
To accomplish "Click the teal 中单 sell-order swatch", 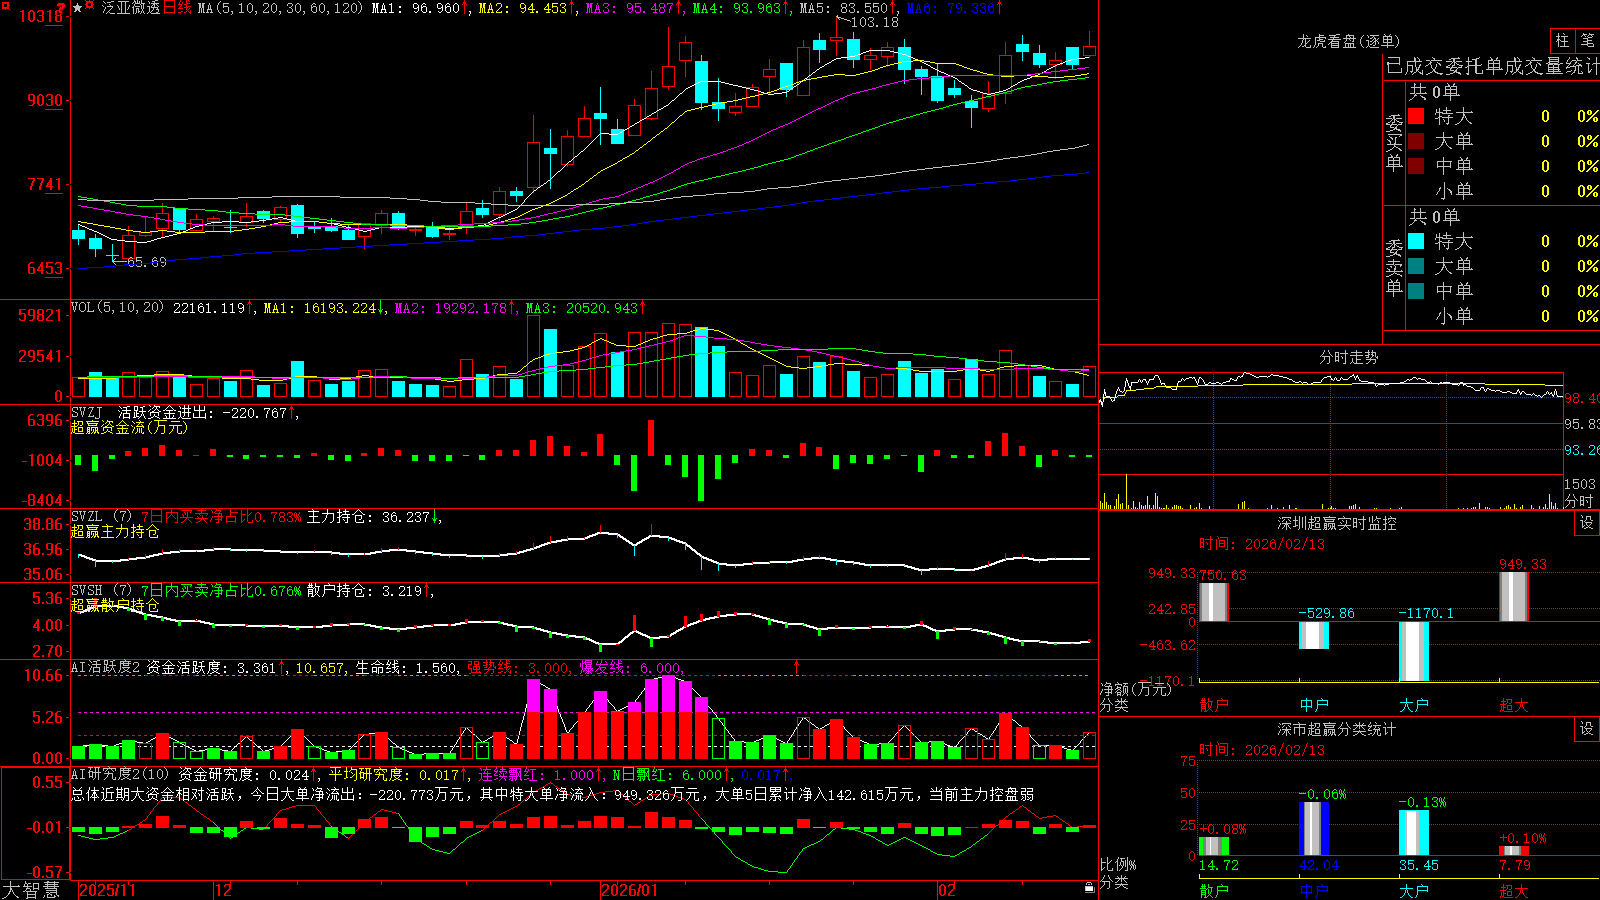I will tap(1416, 291).
